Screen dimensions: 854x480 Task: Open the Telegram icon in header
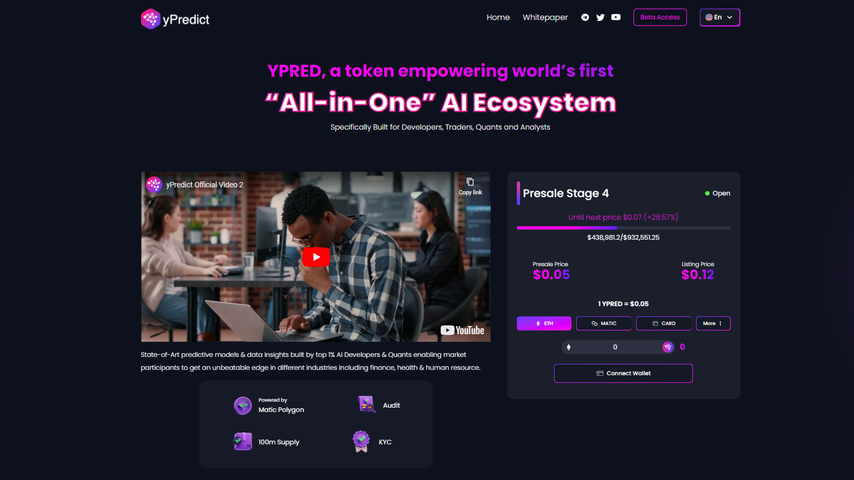[585, 17]
